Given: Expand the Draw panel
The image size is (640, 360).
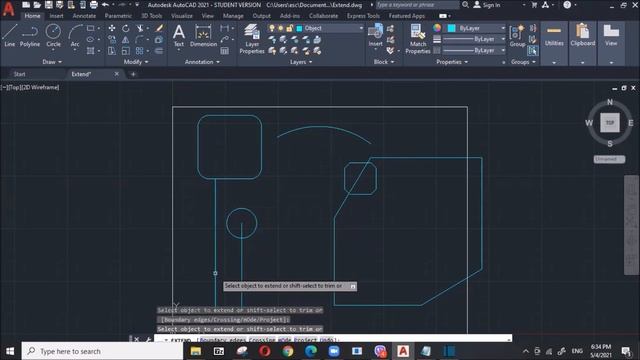Looking at the screenshot, I should (52, 62).
